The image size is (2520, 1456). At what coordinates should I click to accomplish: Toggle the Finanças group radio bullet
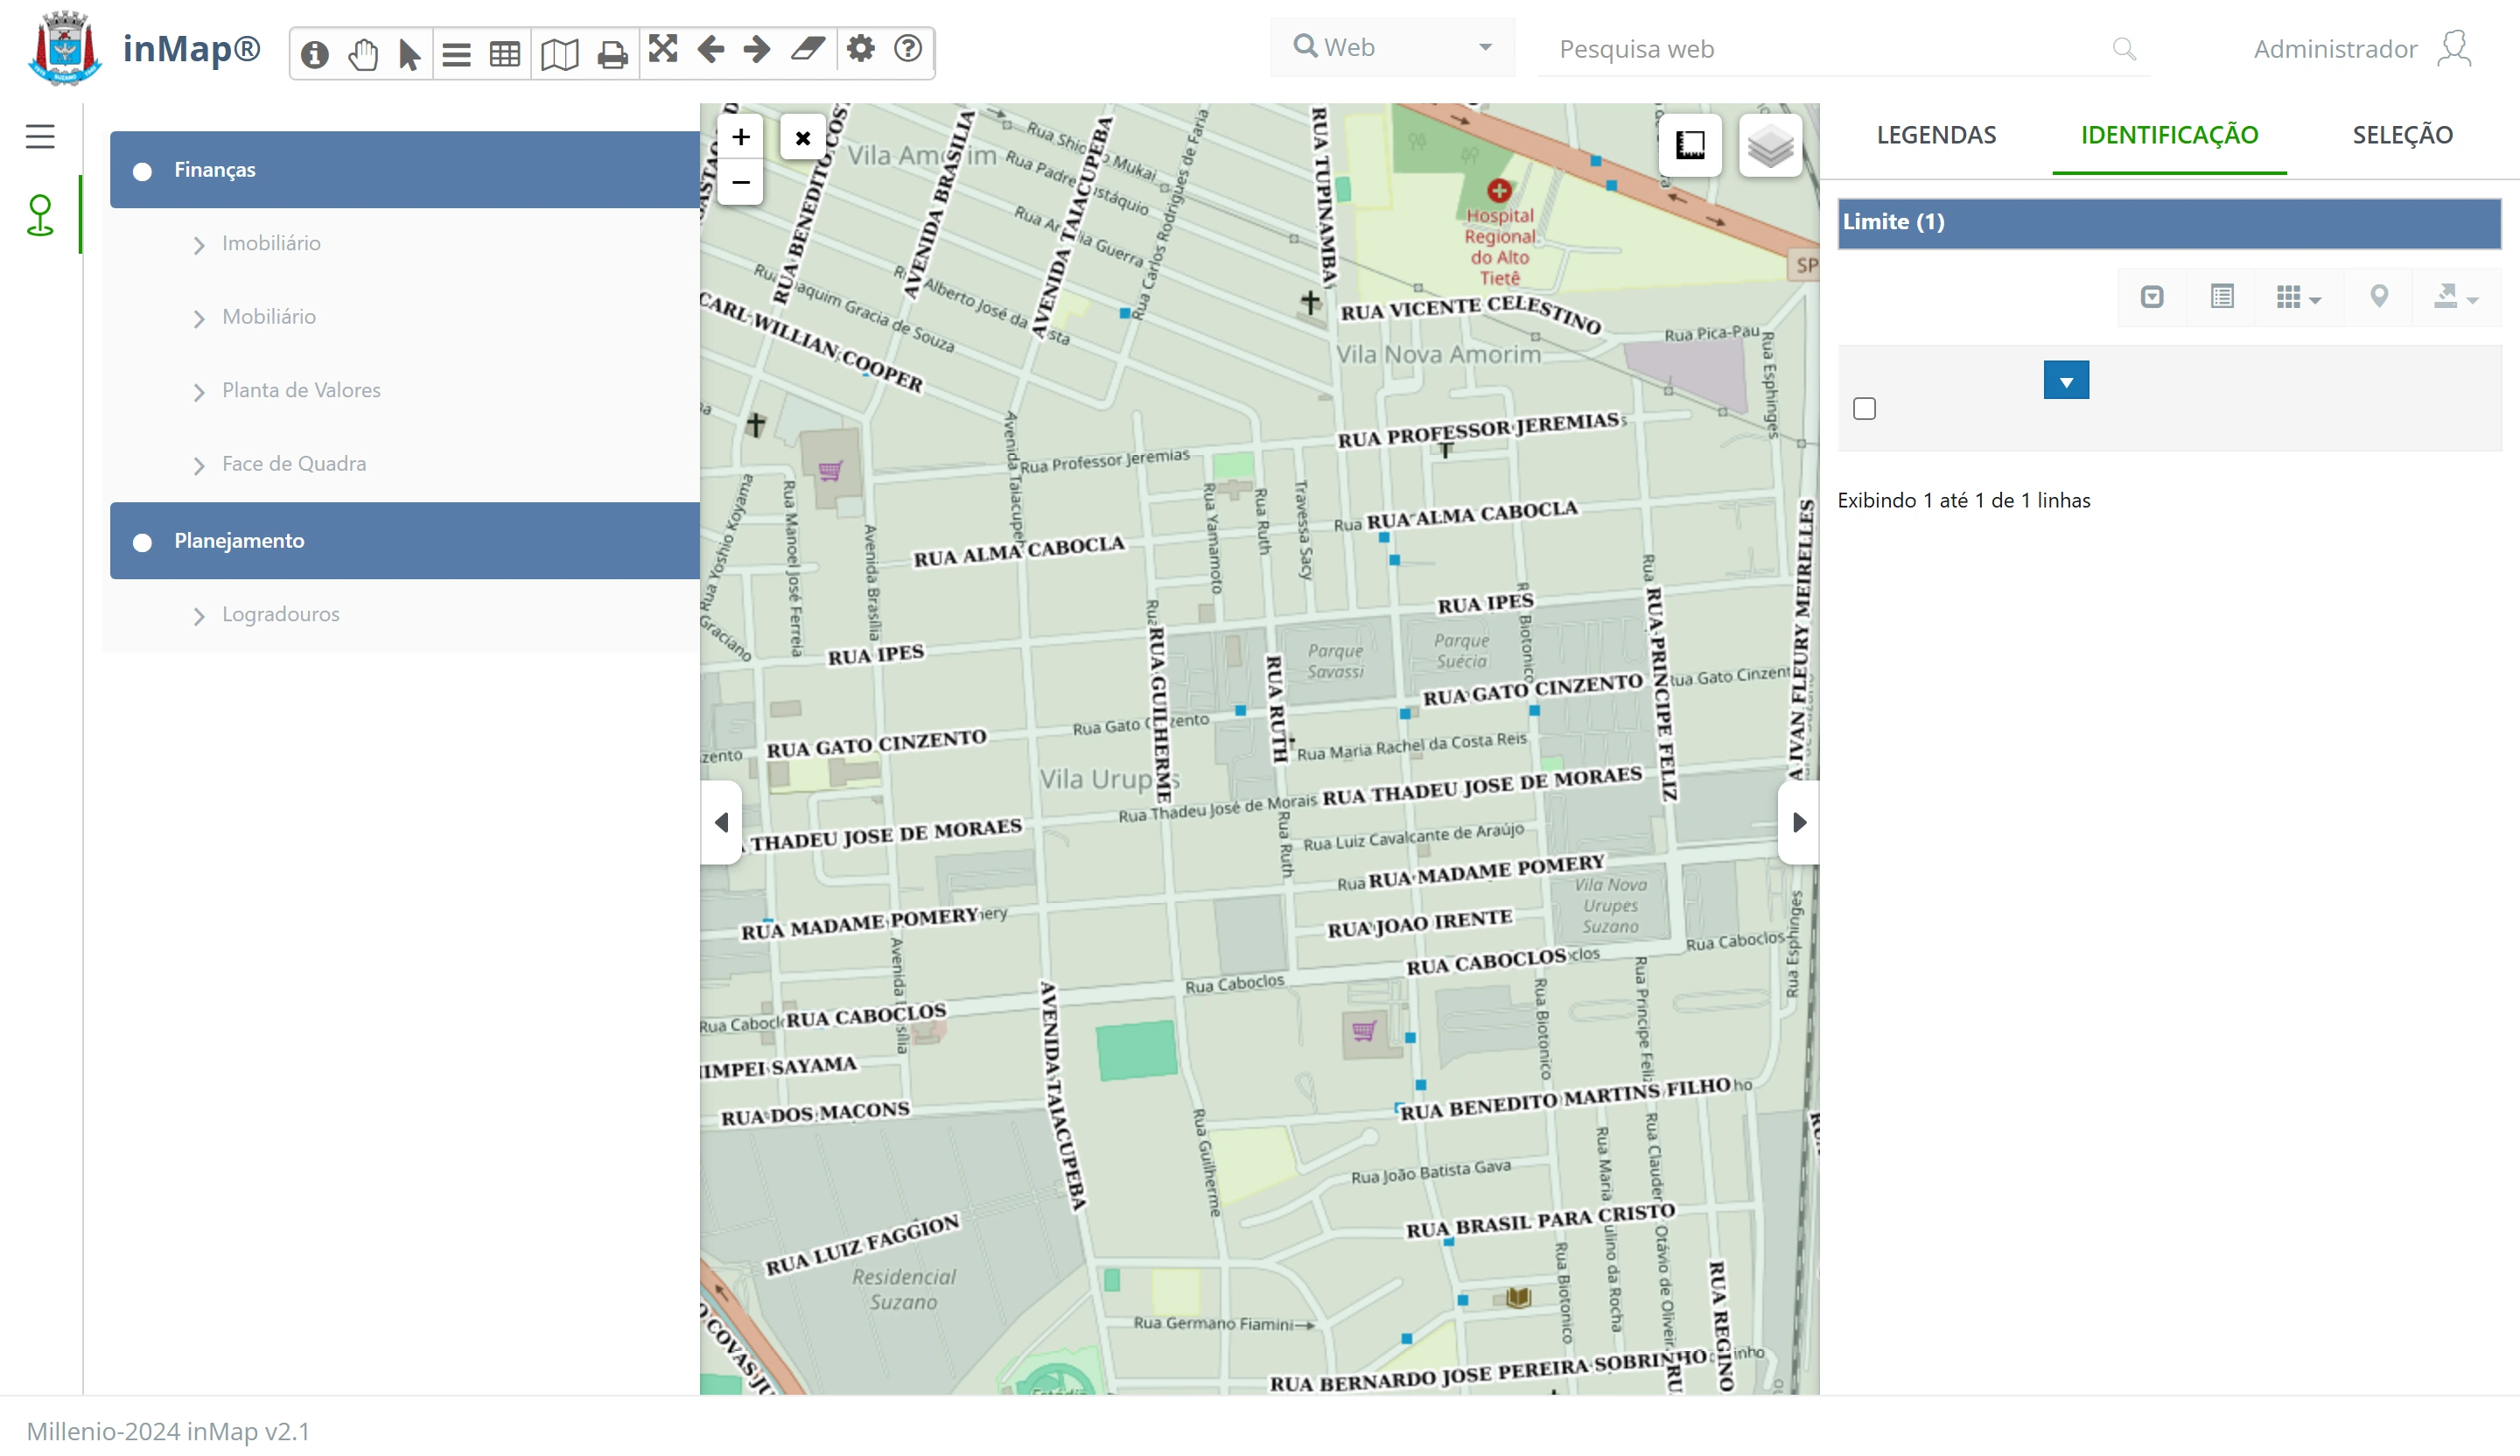coord(142,171)
